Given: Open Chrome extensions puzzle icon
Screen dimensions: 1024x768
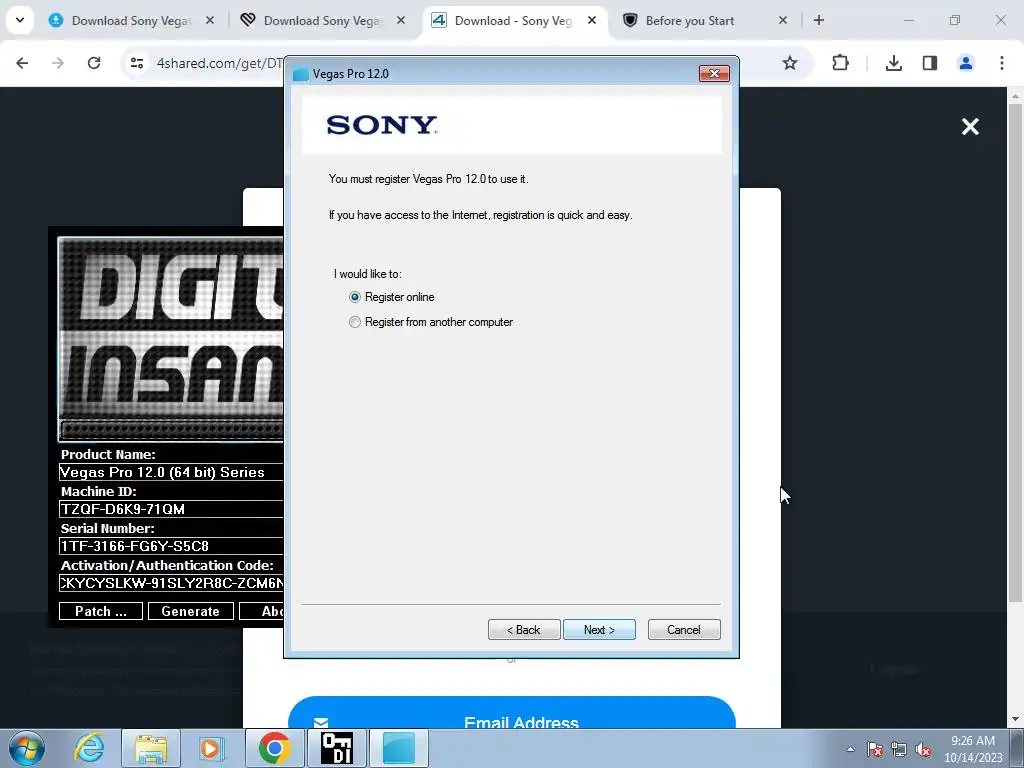Looking at the screenshot, I should (x=840, y=63).
